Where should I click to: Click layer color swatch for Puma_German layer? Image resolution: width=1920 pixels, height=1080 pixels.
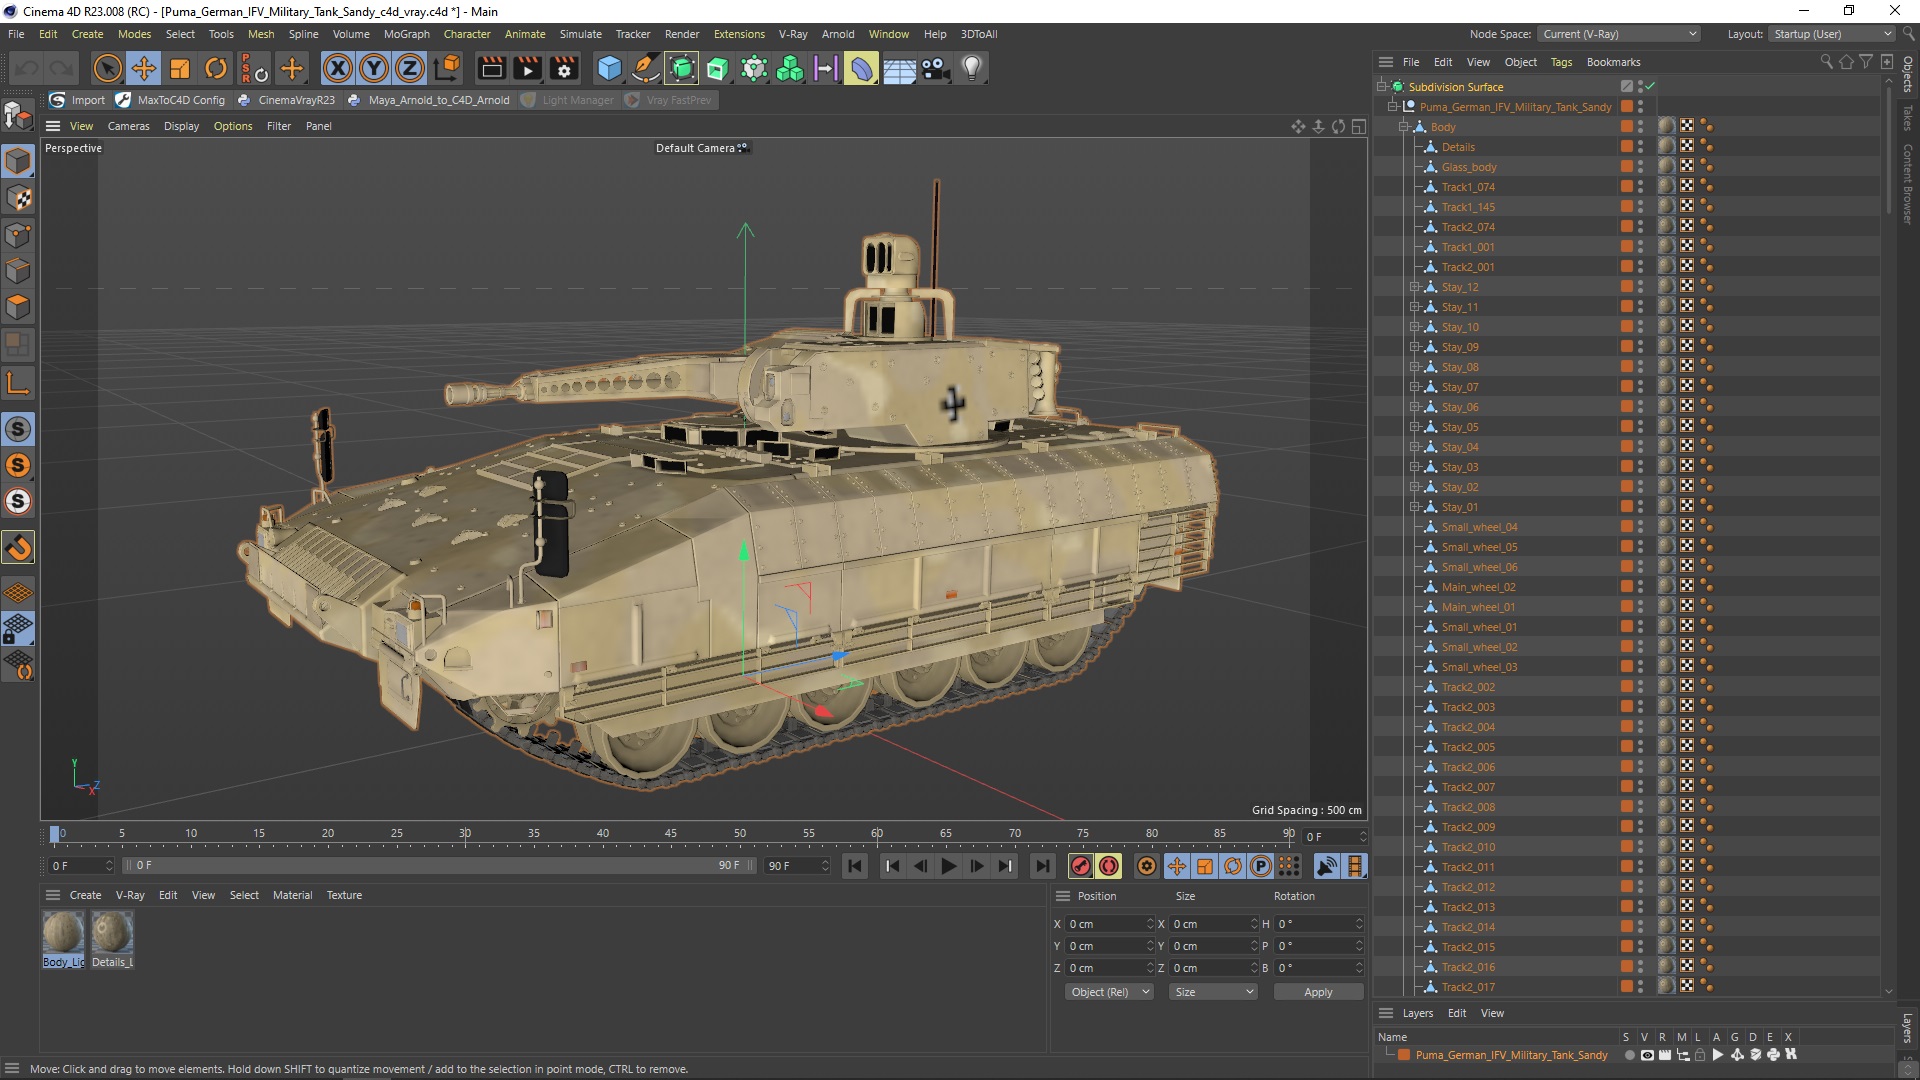(1404, 1054)
